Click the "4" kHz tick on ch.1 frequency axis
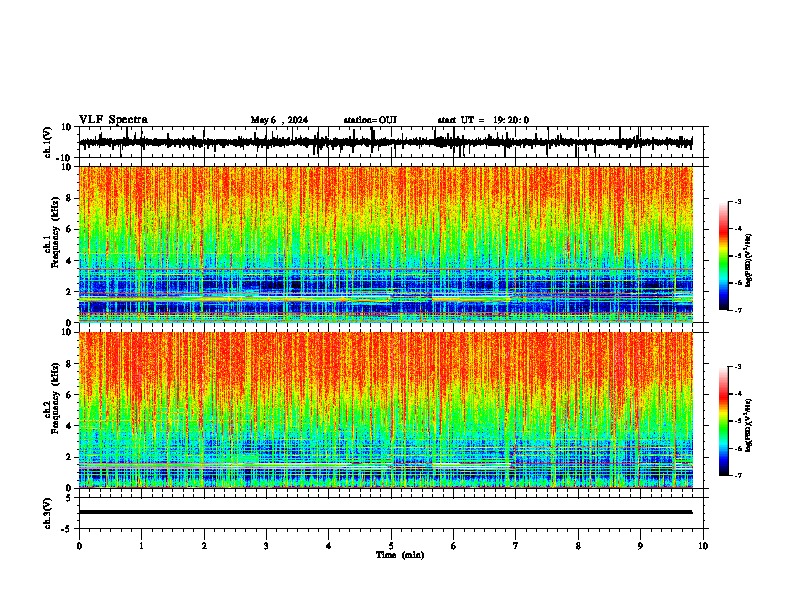 tap(69, 261)
